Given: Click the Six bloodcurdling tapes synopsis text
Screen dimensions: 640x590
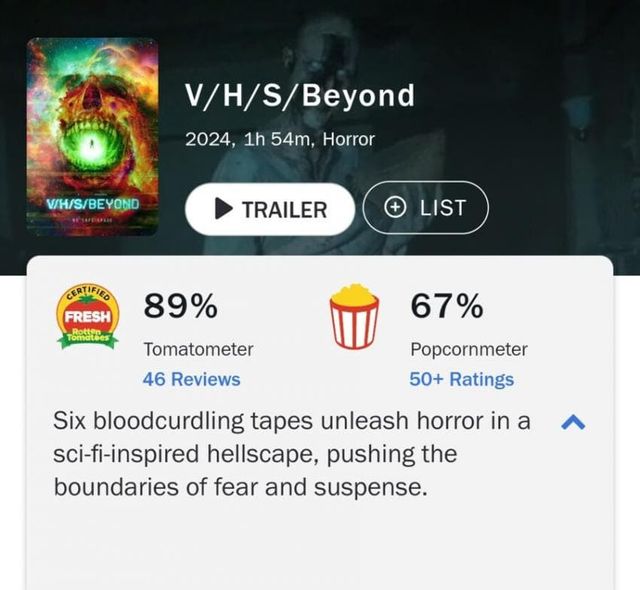Looking at the screenshot, I should click(291, 454).
